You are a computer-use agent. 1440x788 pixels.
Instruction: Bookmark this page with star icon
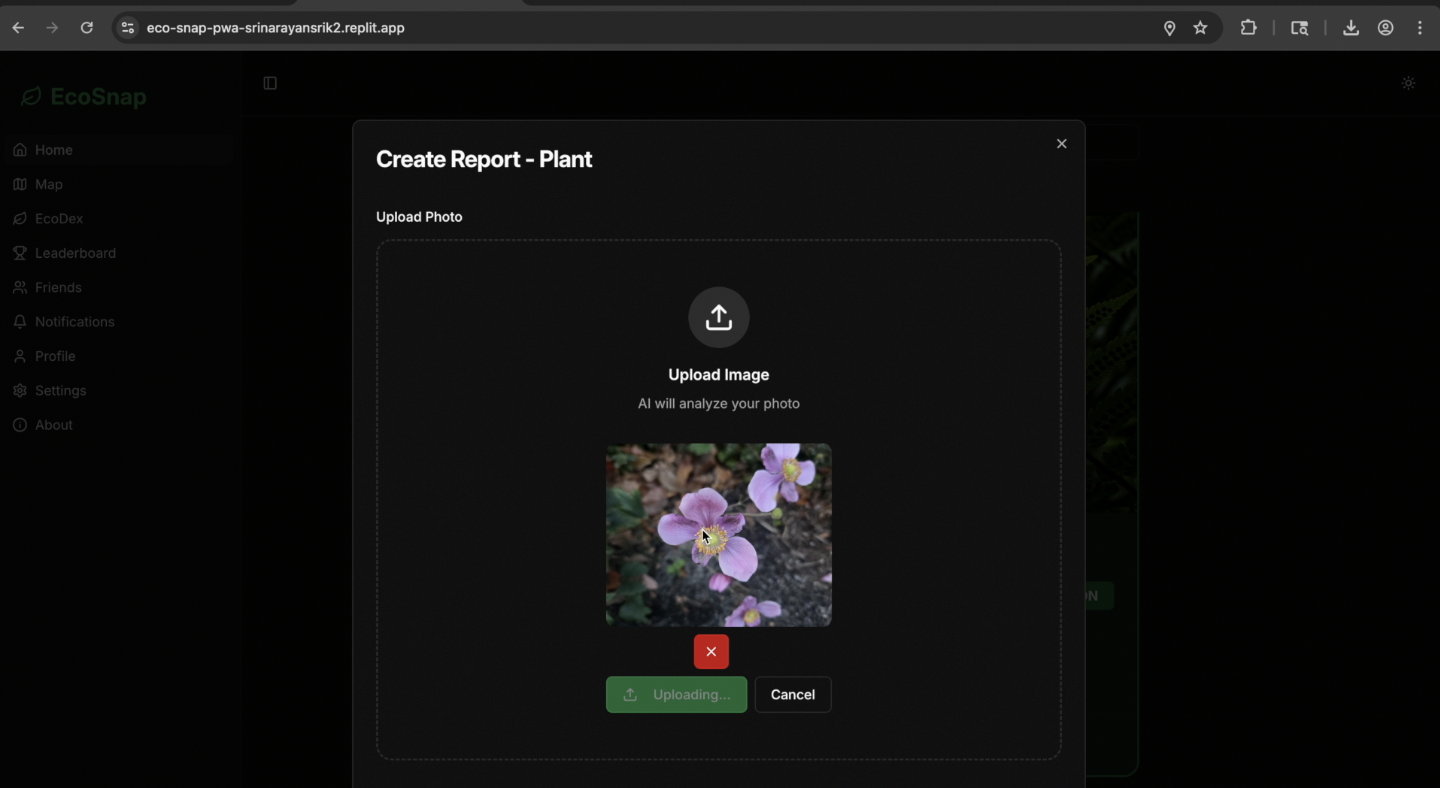(1200, 28)
